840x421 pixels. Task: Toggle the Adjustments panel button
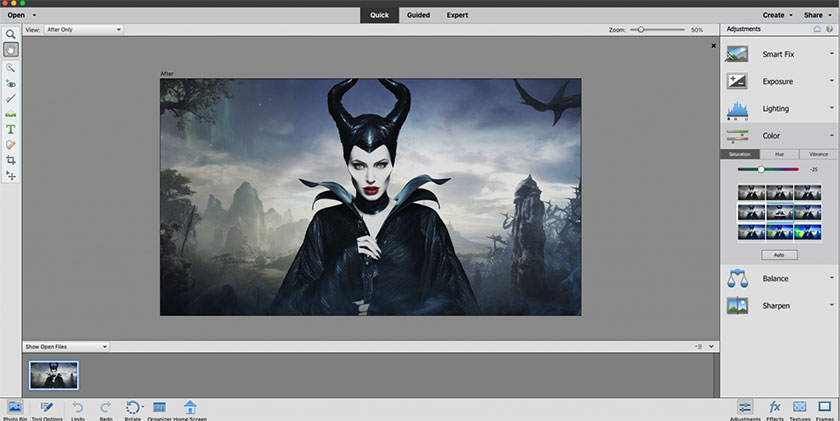click(x=745, y=407)
